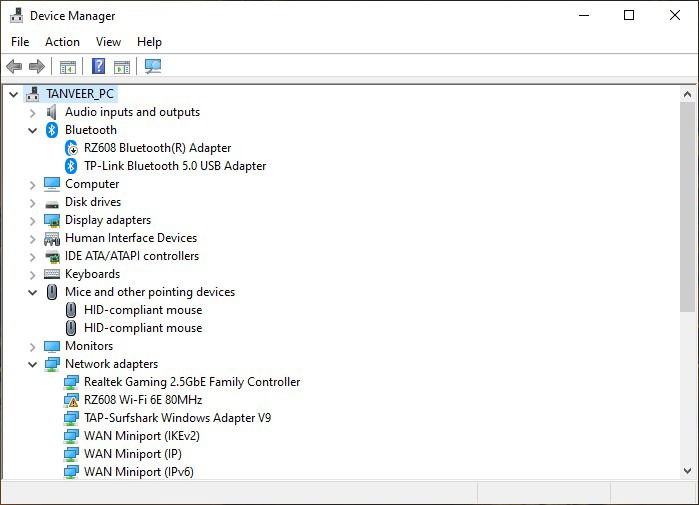Viewport: 699px width, 505px height.
Task: Close the Device Manager window
Action: [675, 16]
